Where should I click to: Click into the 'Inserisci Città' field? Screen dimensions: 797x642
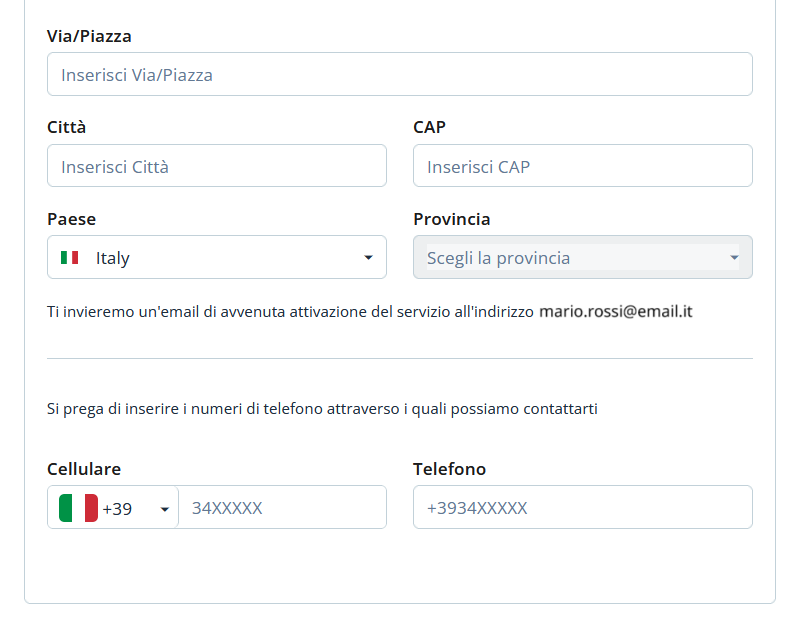pos(216,166)
